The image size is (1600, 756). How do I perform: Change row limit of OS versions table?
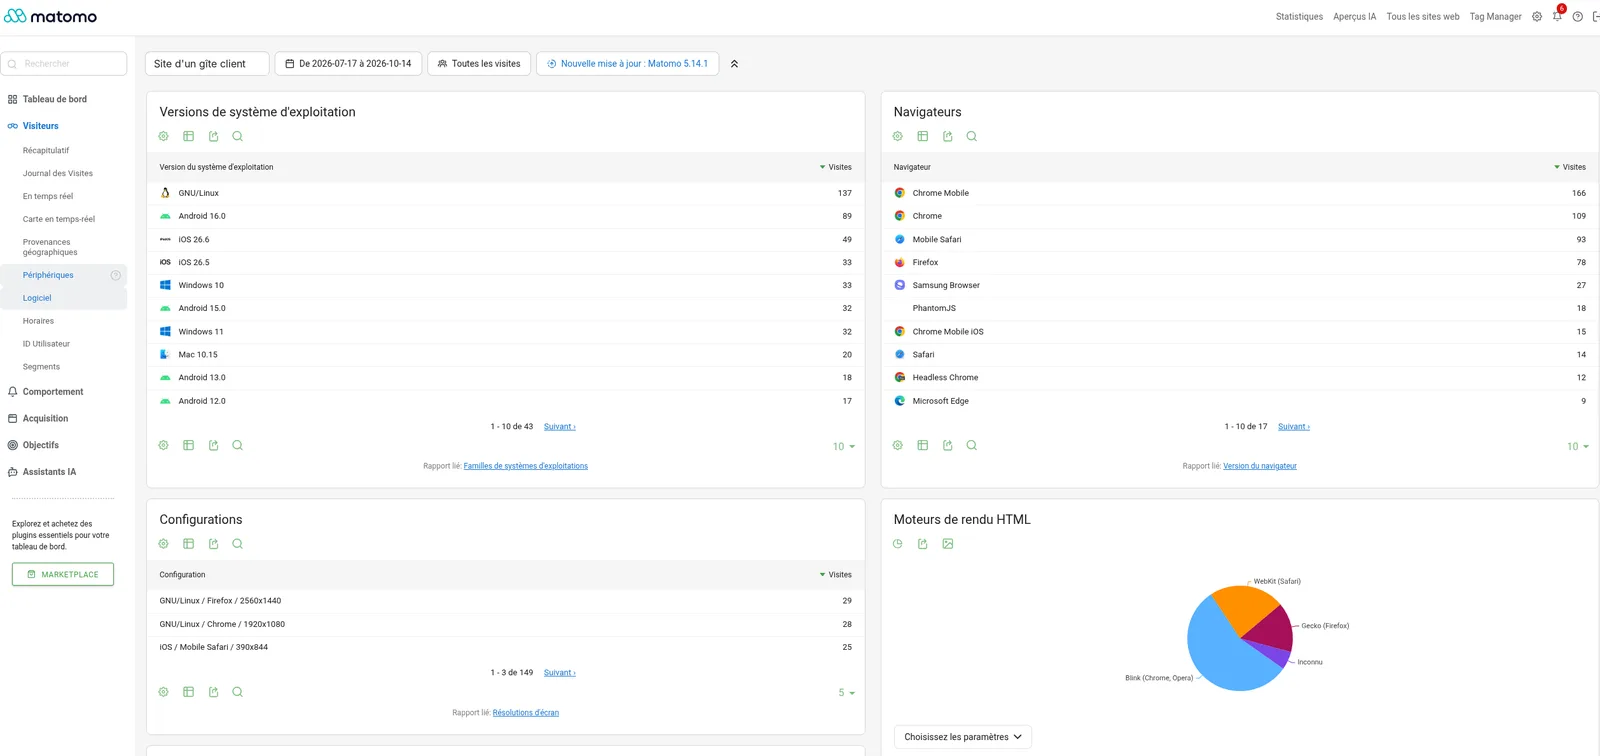(x=844, y=447)
